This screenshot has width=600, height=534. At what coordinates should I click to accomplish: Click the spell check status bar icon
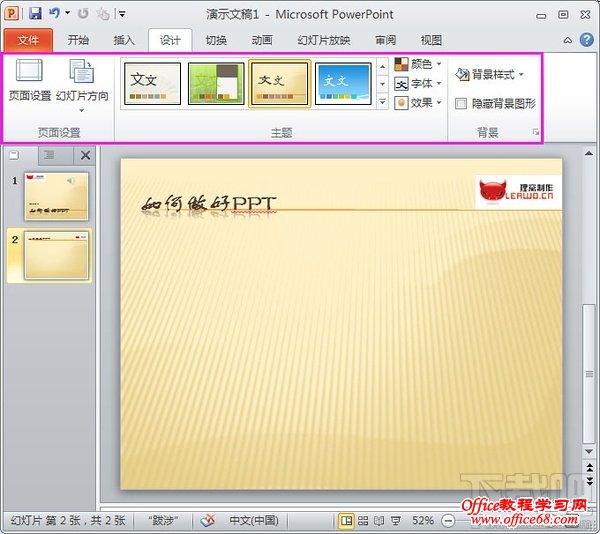pos(208,520)
